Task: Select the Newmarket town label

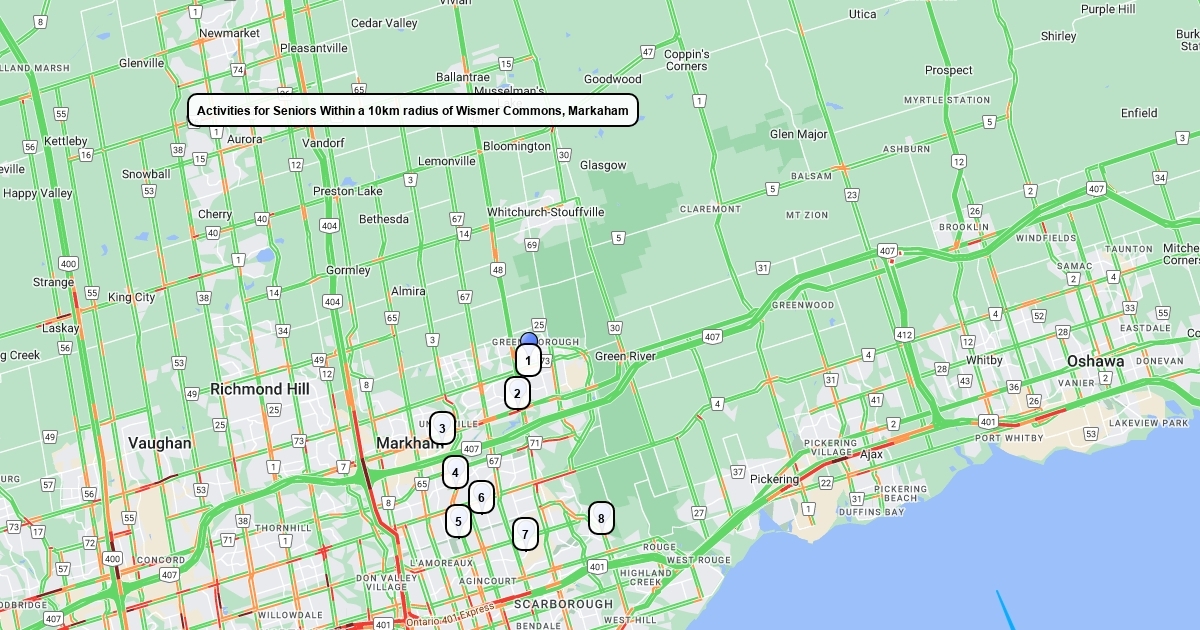Action: [229, 33]
